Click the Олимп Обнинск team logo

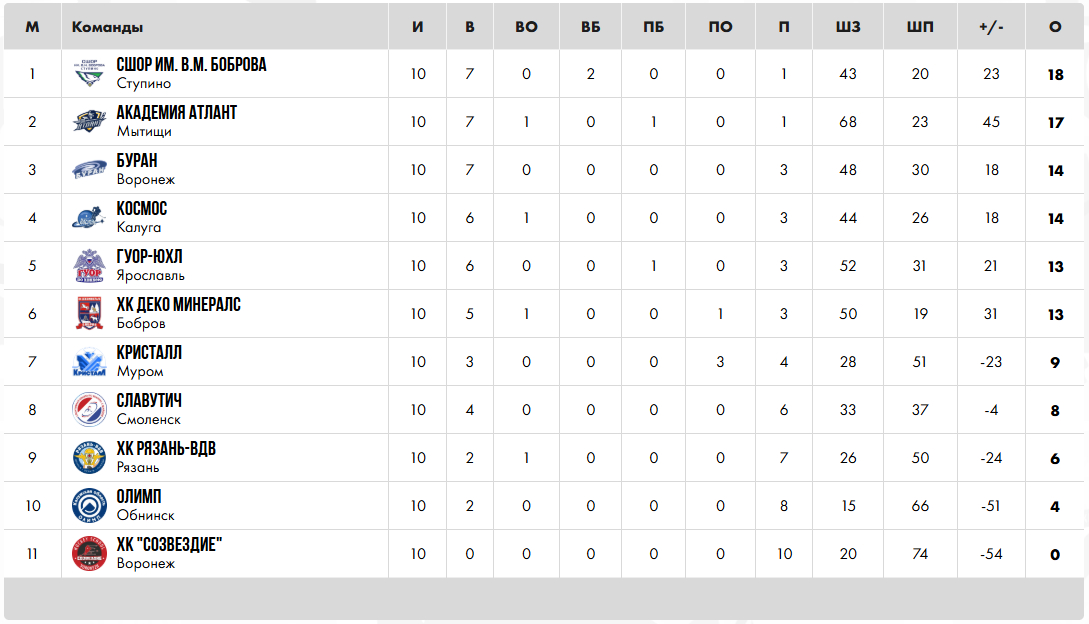(90, 506)
